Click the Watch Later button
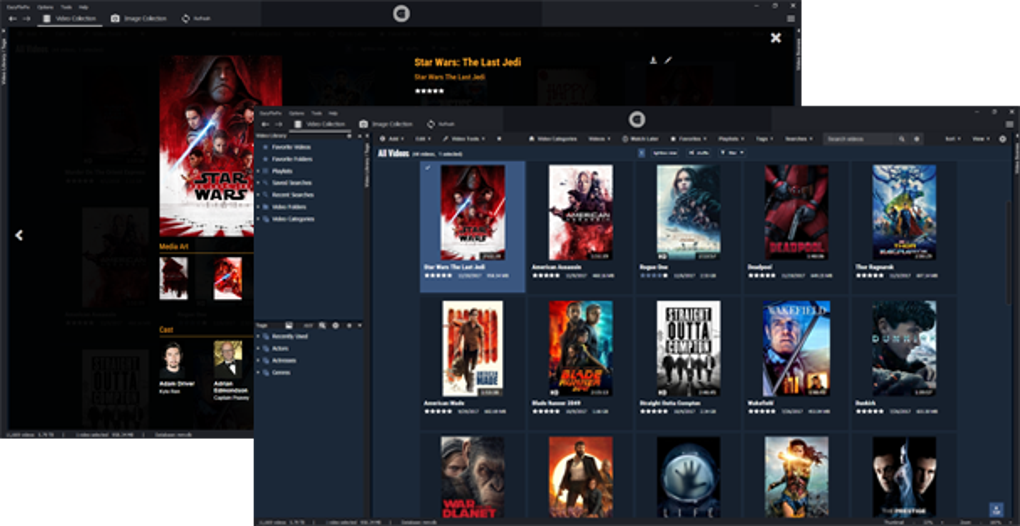 tap(640, 139)
